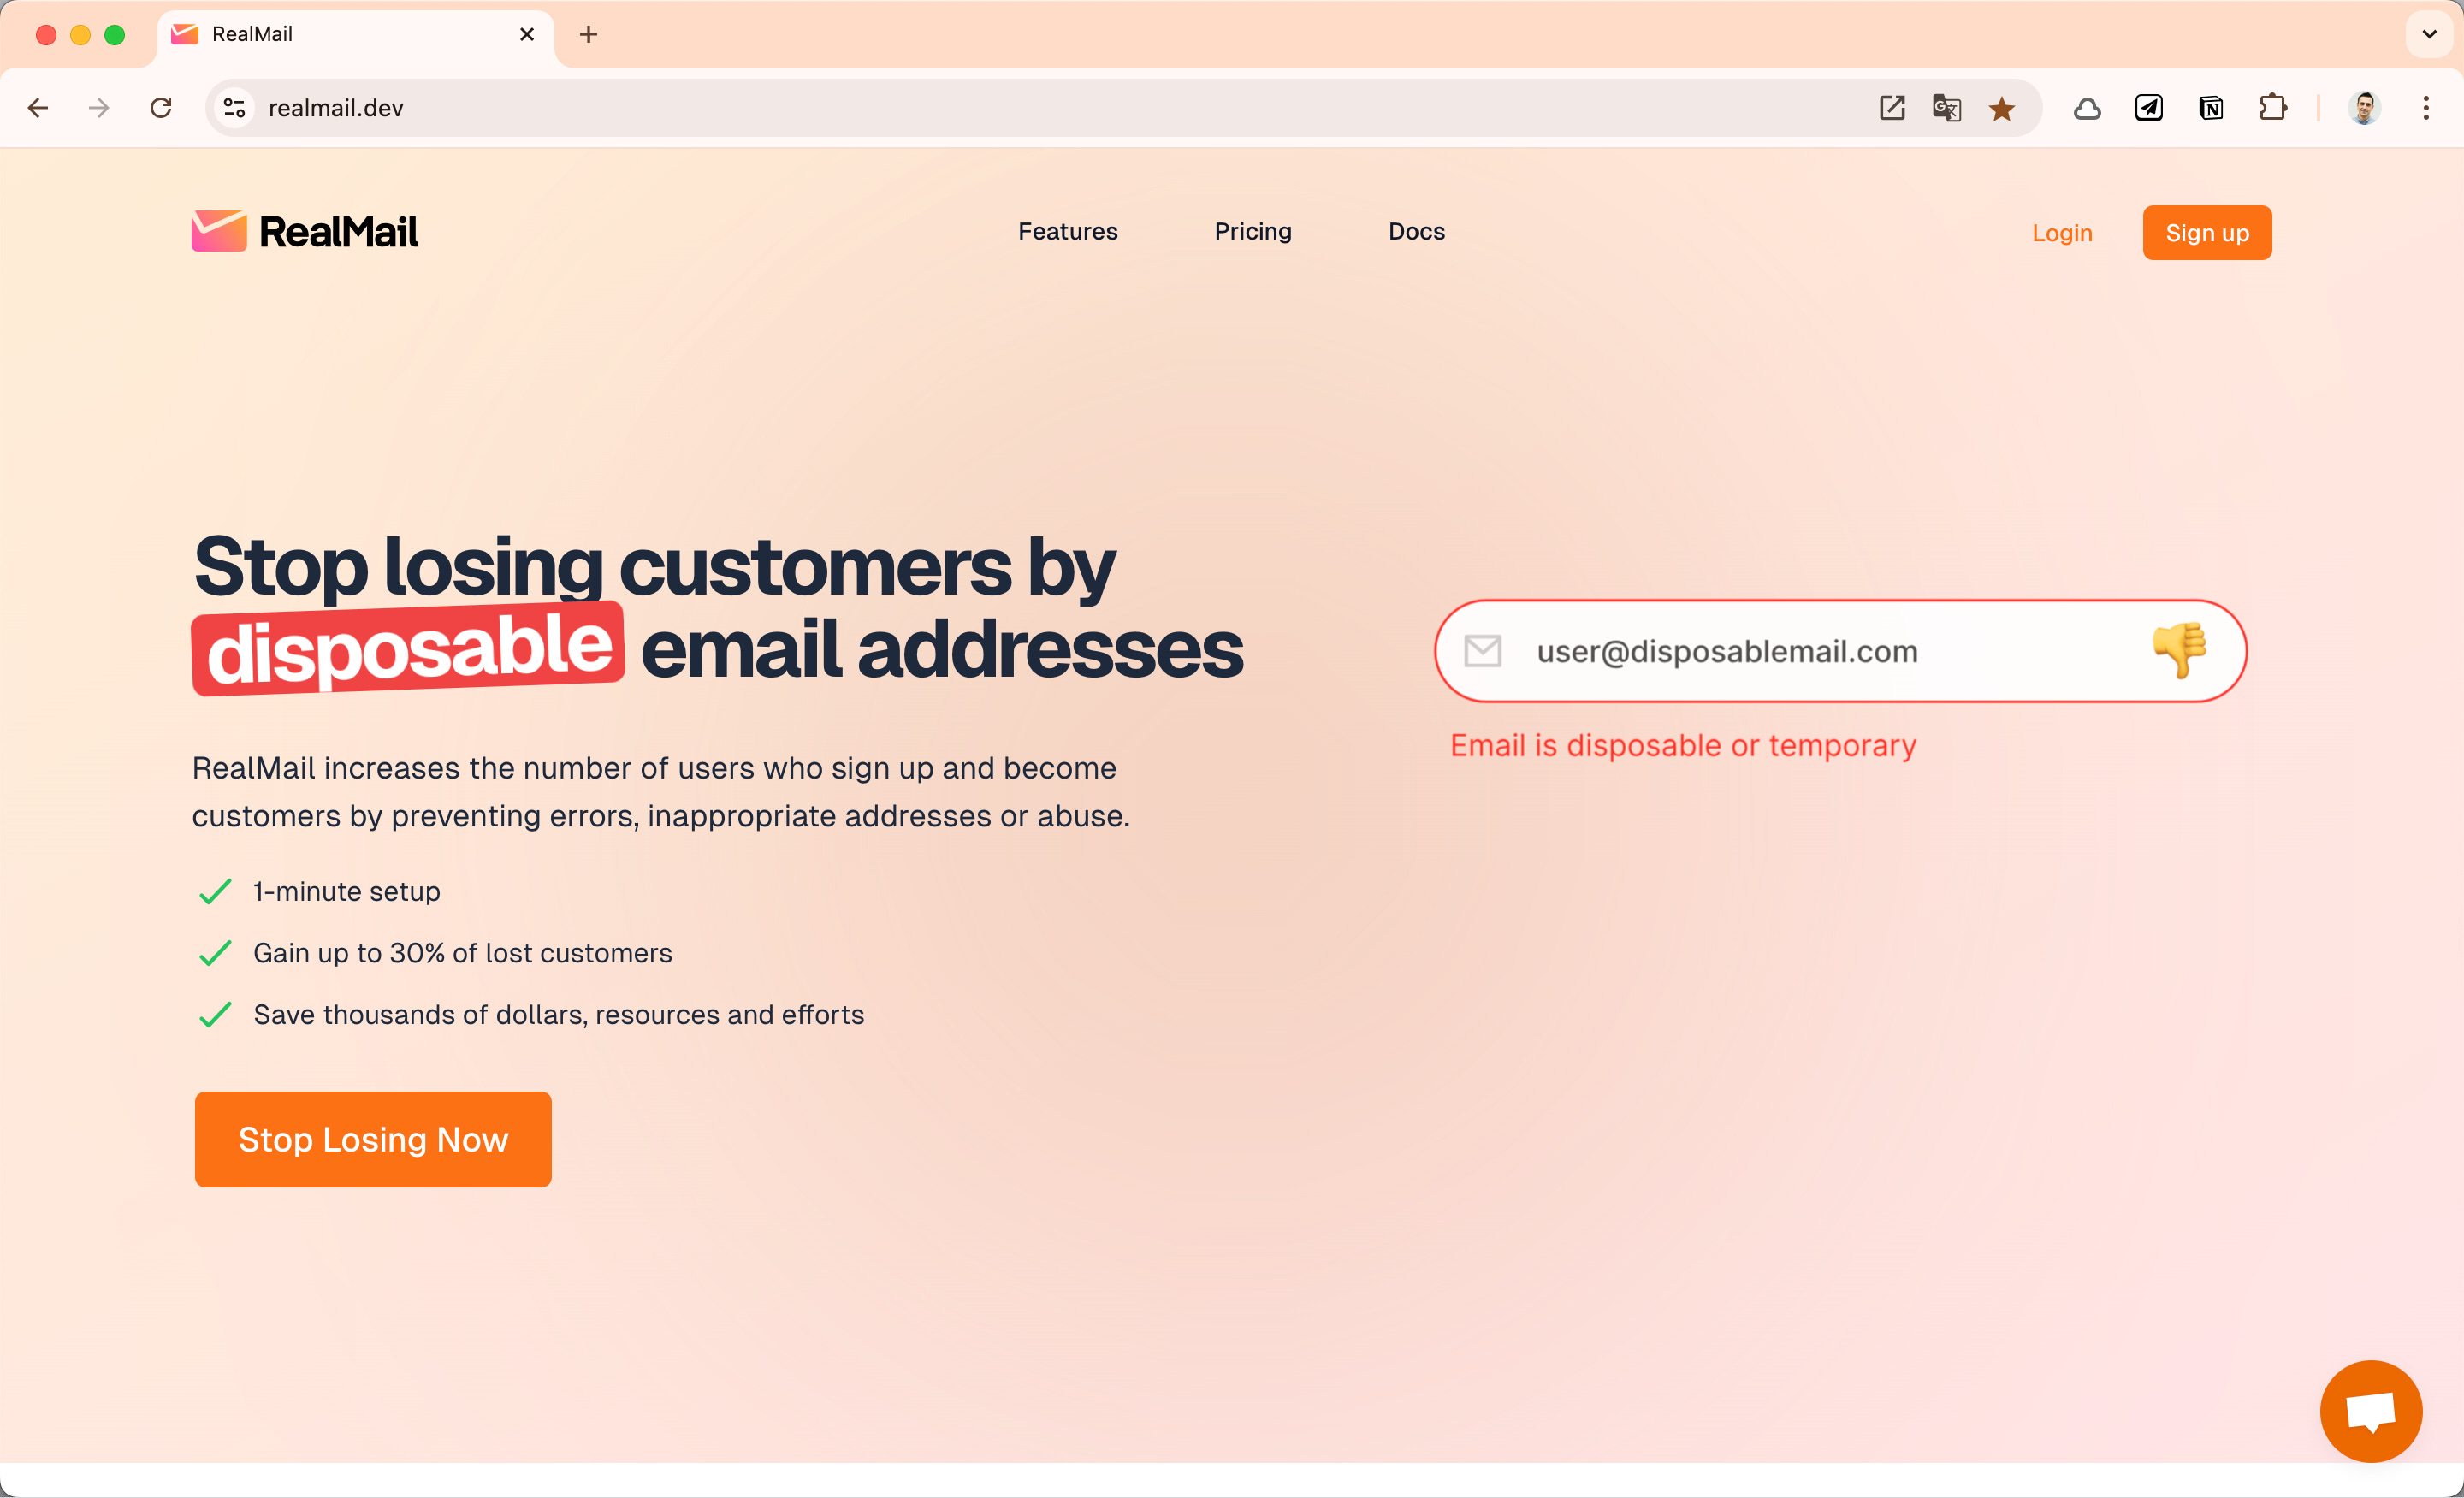View site information icon beside URL
The image size is (2464, 1498).
234,108
